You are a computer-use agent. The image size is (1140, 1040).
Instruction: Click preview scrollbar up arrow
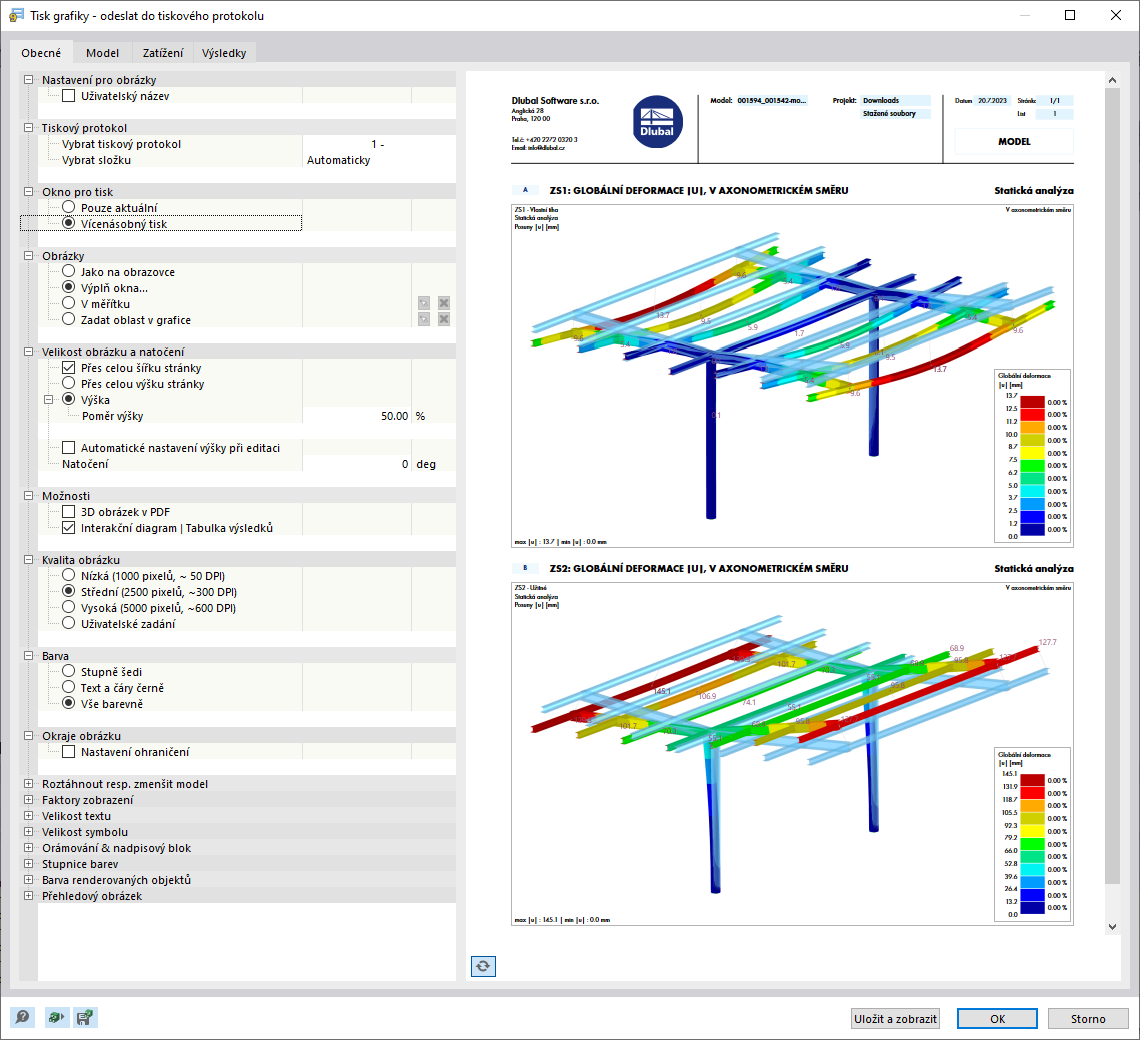pos(1112,80)
